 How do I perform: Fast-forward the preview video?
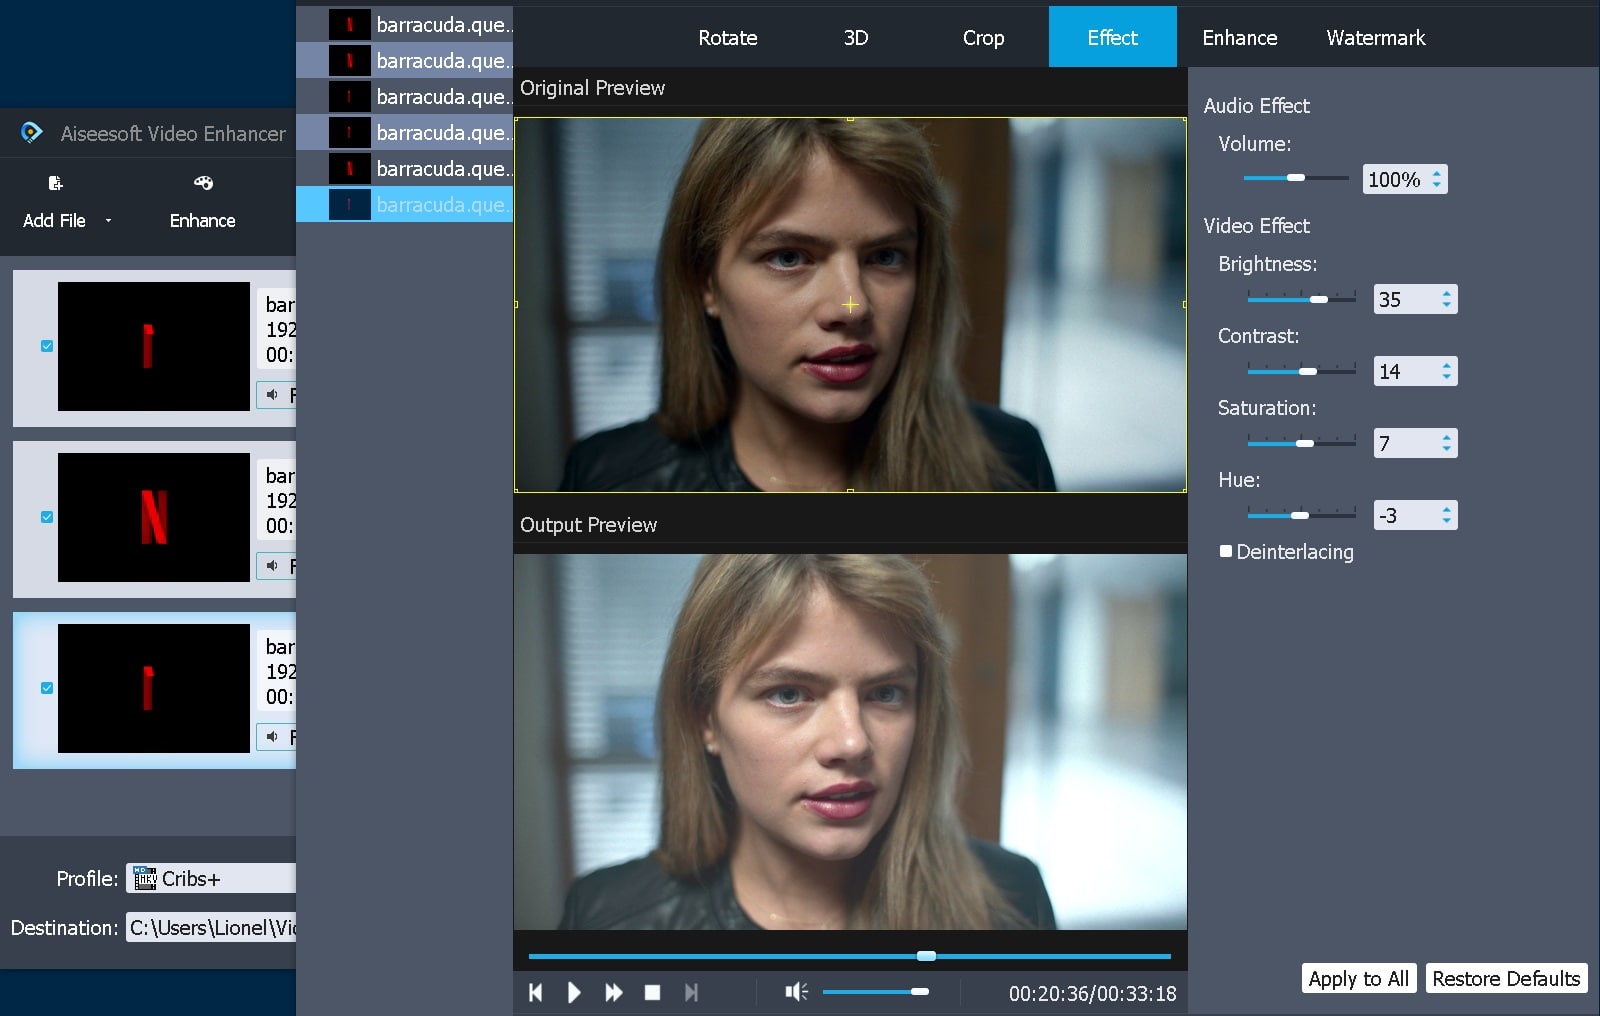click(x=613, y=992)
